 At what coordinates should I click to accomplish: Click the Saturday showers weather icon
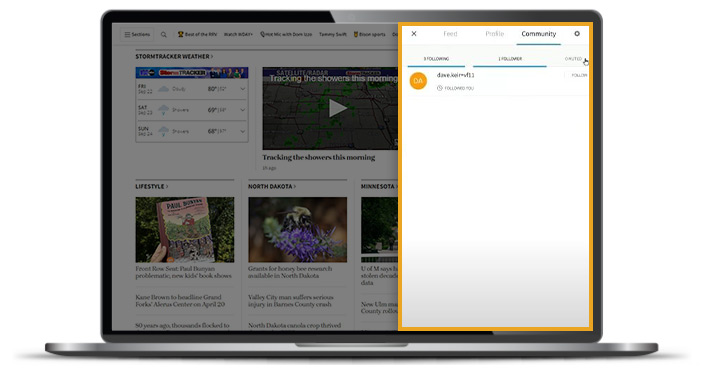(x=164, y=110)
